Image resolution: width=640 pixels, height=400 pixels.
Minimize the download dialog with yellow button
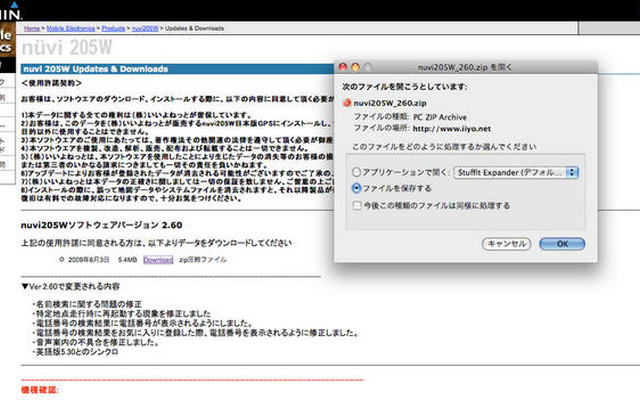356,67
